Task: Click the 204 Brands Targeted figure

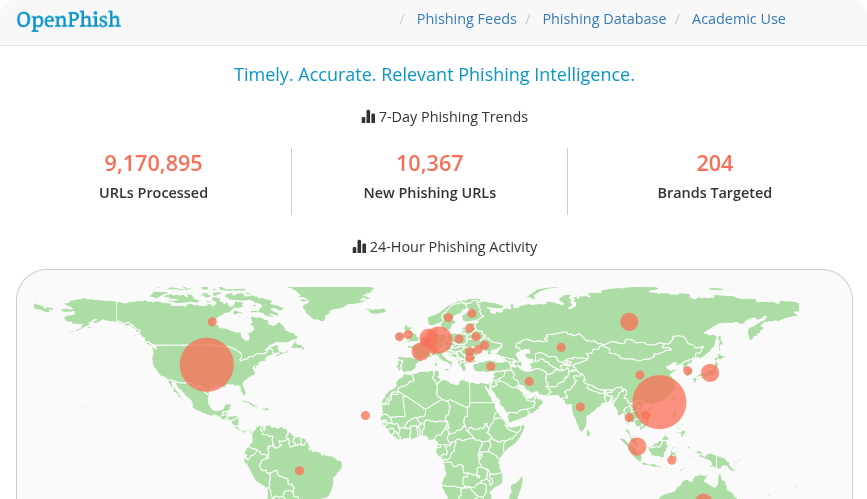Action: pyautogui.click(x=714, y=163)
